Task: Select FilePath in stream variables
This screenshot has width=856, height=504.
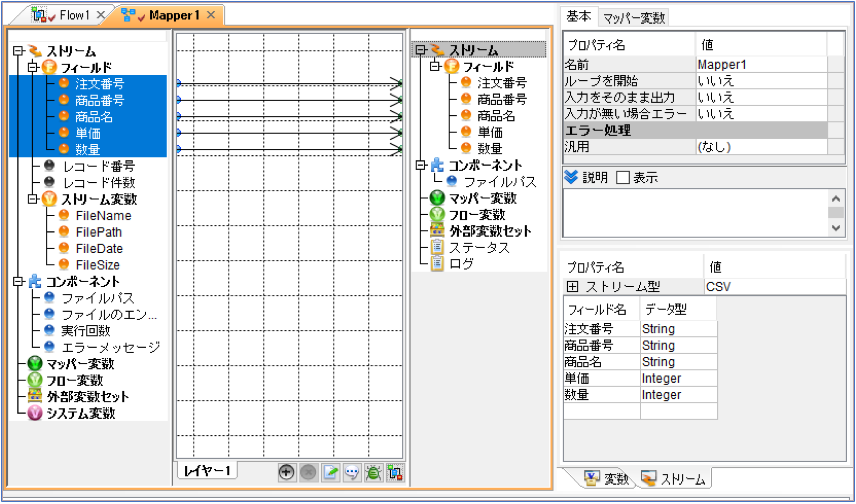Action: (99, 232)
